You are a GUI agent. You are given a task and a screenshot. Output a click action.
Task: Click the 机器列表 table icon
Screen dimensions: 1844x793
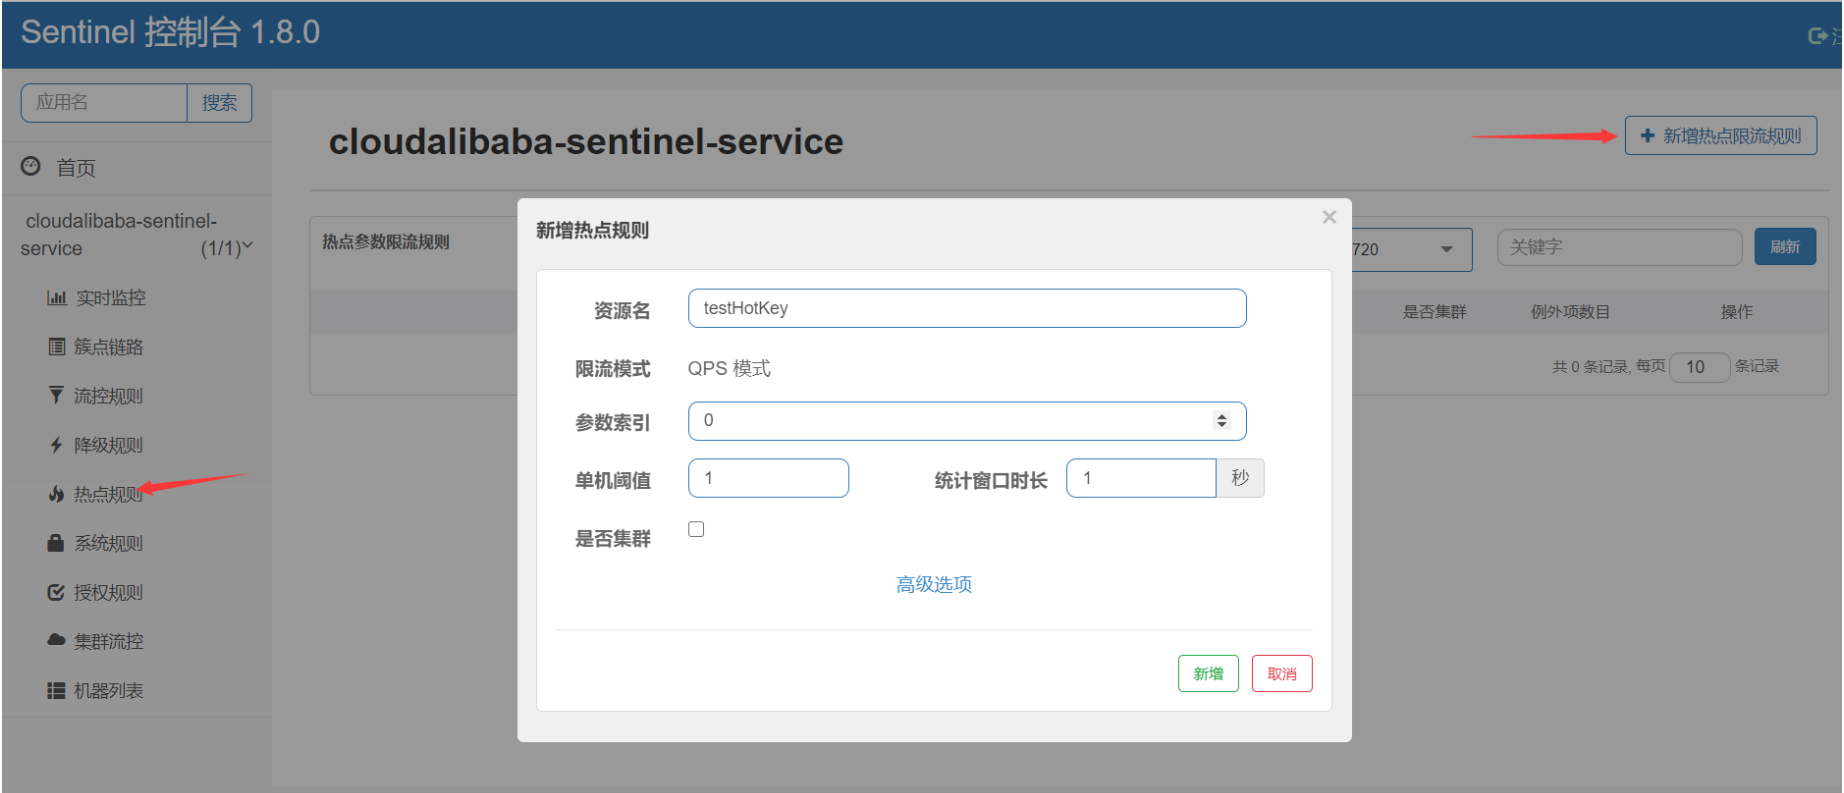coord(56,691)
